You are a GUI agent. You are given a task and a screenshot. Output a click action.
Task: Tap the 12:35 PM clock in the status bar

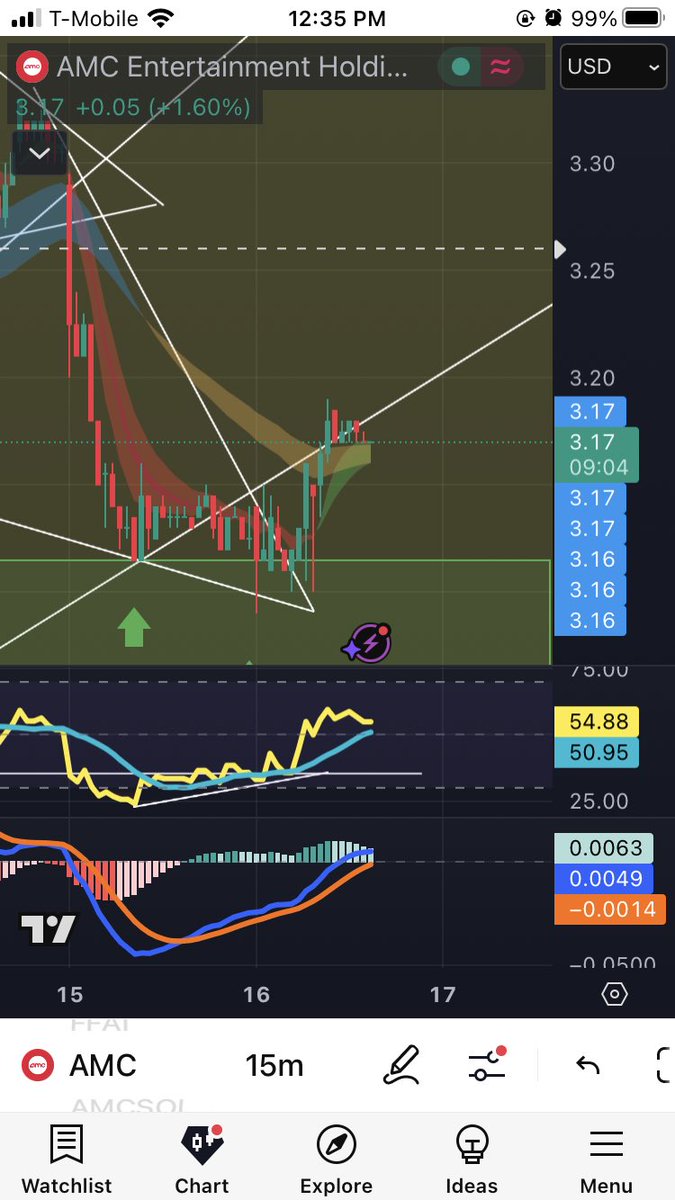[337, 18]
